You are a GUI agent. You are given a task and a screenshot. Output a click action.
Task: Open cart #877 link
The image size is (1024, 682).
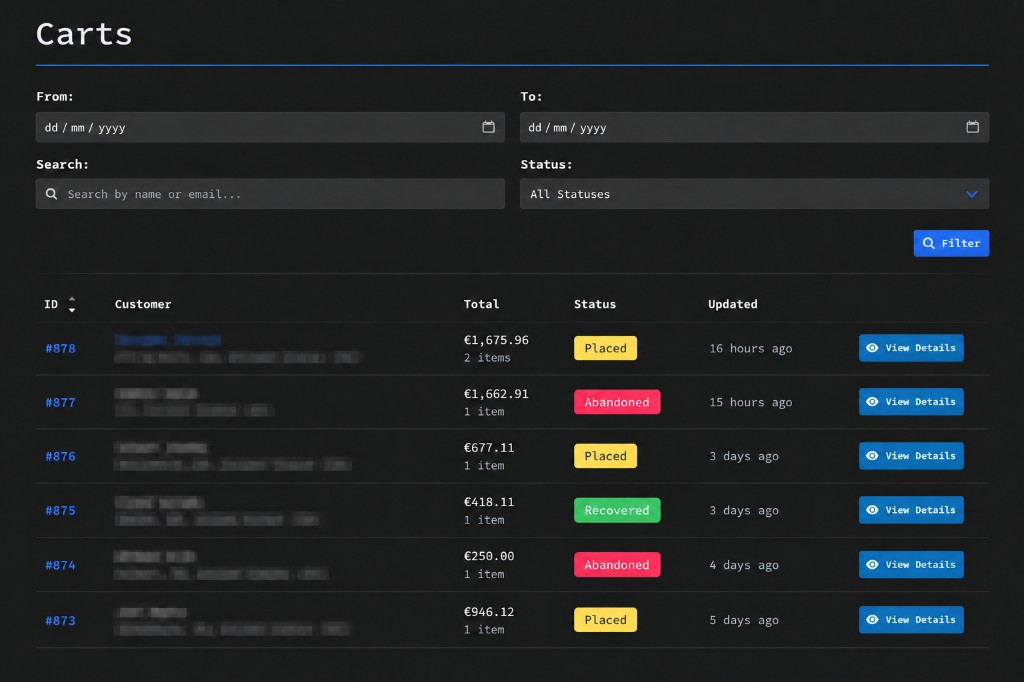[x=60, y=402]
